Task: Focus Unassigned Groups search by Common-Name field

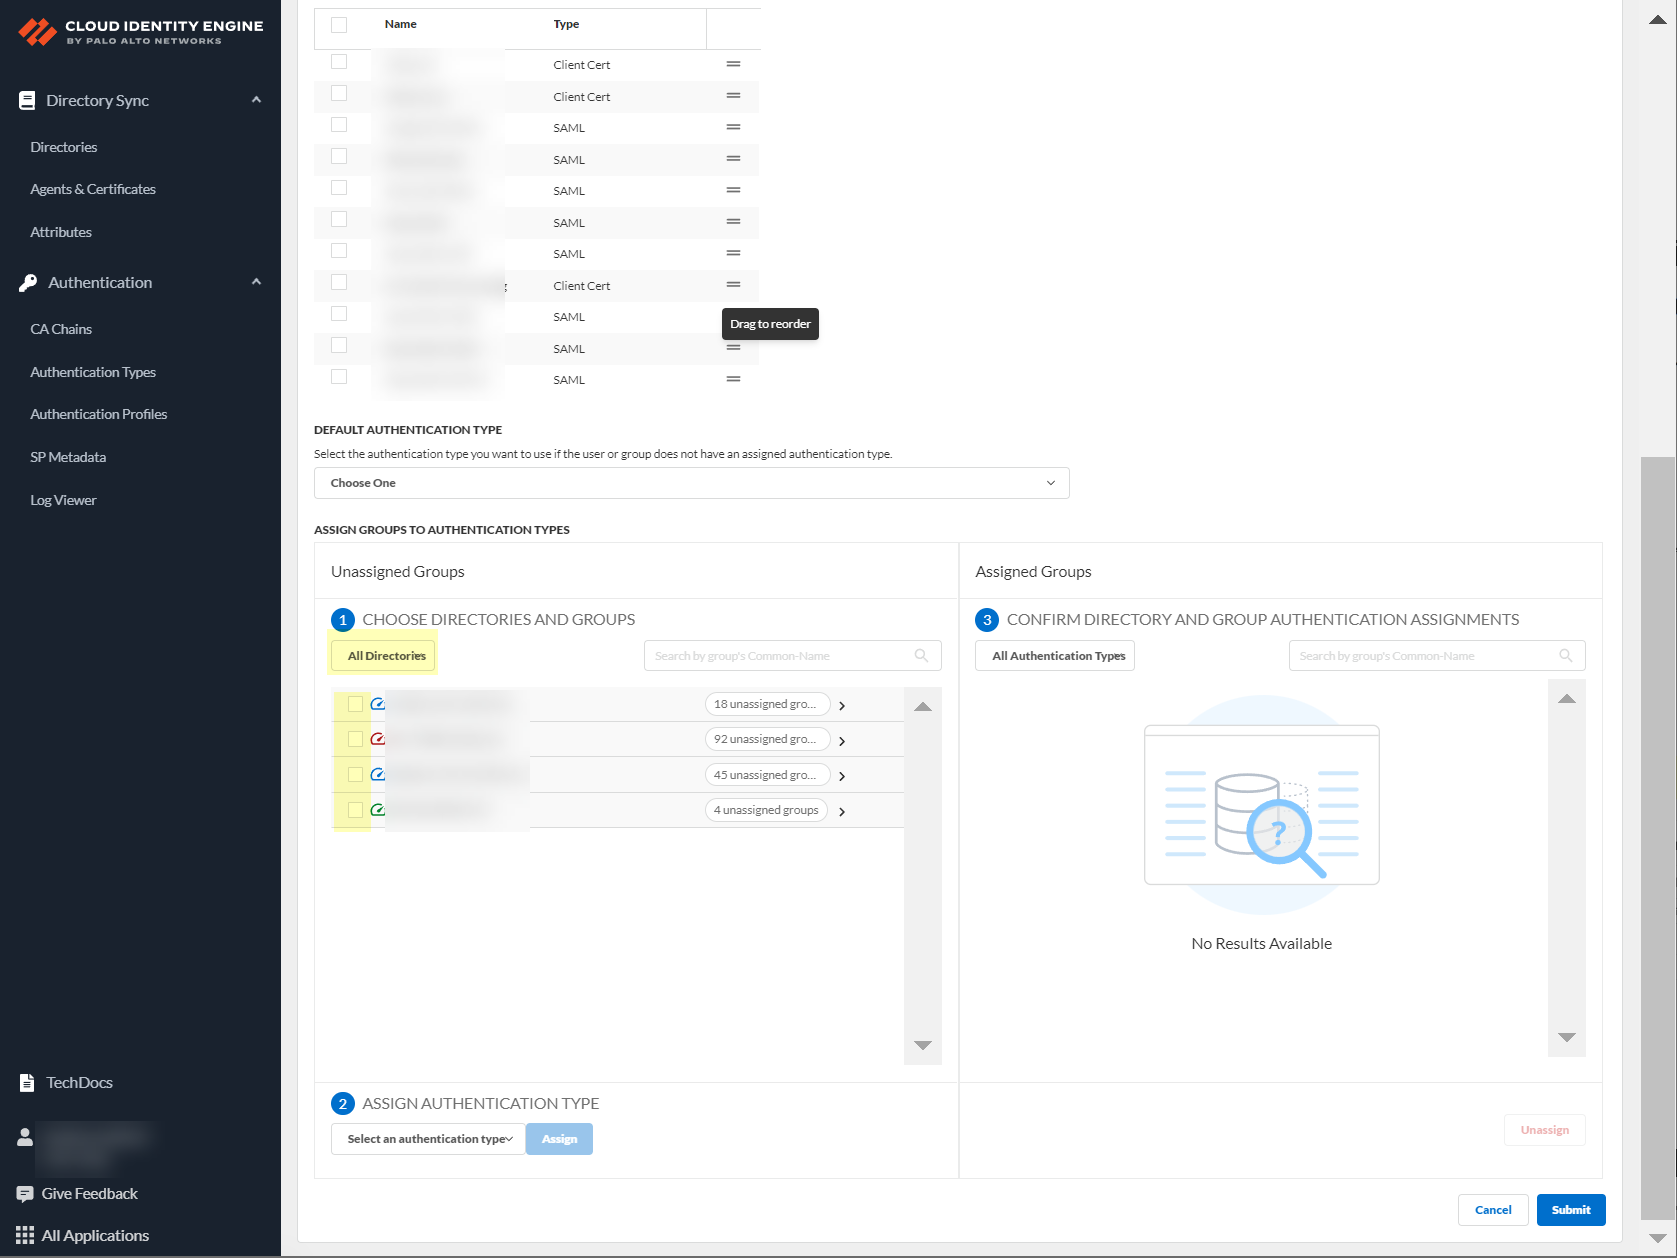Action: [793, 656]
